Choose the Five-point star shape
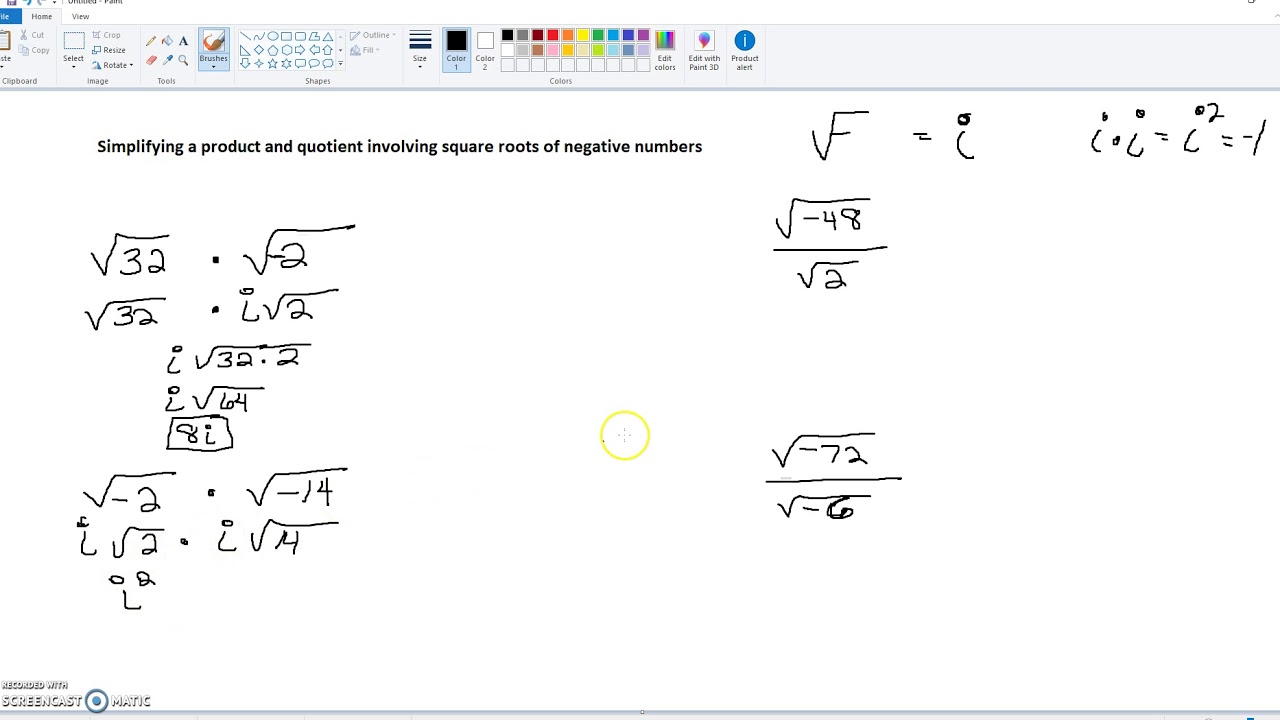Screen dimensions: 1280x720 pos(273,63)
